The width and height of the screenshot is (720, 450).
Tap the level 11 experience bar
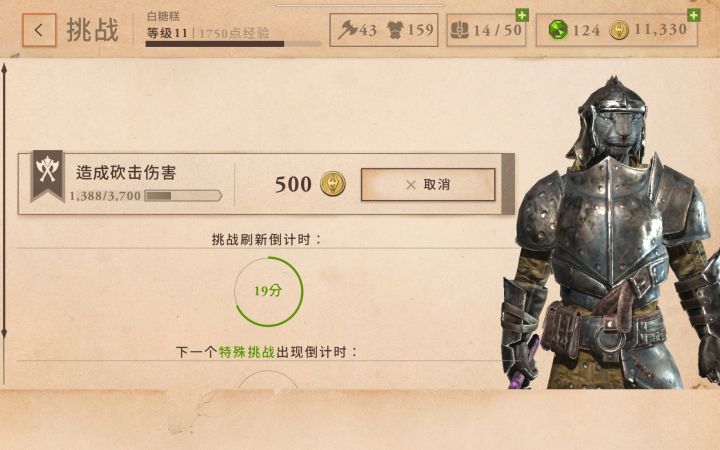(233, 44)
